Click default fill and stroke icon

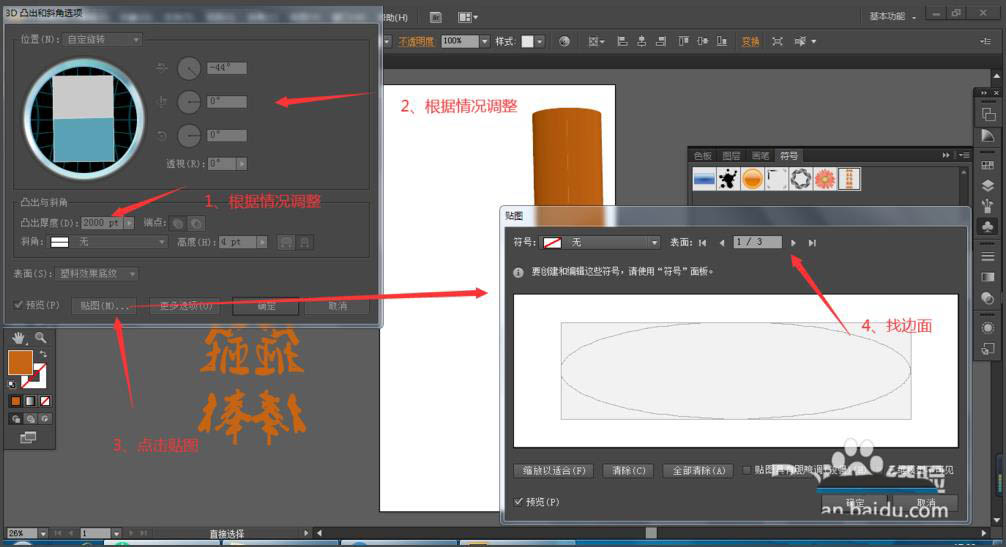[x=12, y=385]
